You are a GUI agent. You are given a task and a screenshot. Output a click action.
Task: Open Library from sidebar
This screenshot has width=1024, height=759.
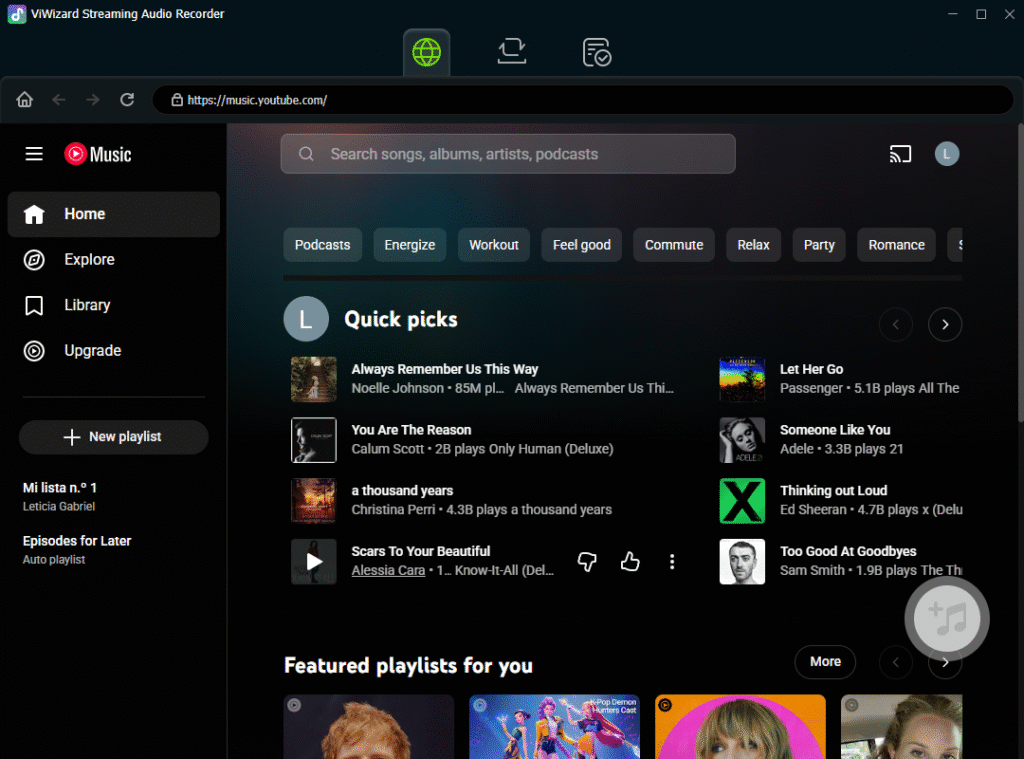pos(87,305)
